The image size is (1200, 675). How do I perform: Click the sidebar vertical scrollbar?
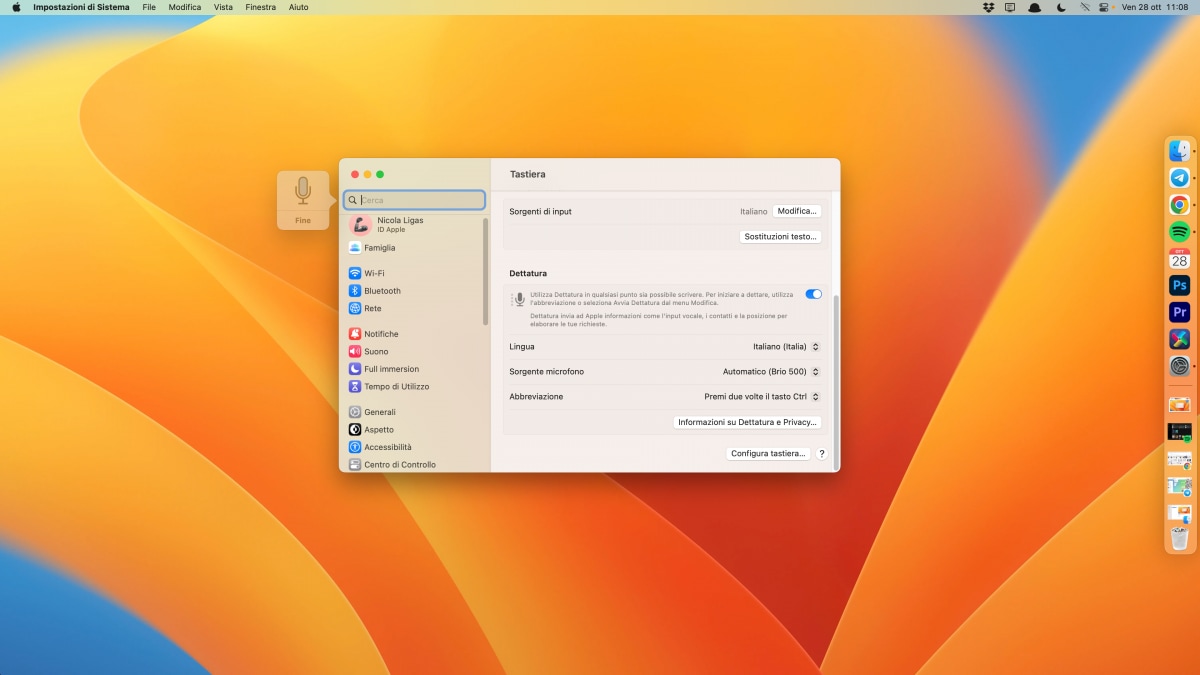coord(486,271)
